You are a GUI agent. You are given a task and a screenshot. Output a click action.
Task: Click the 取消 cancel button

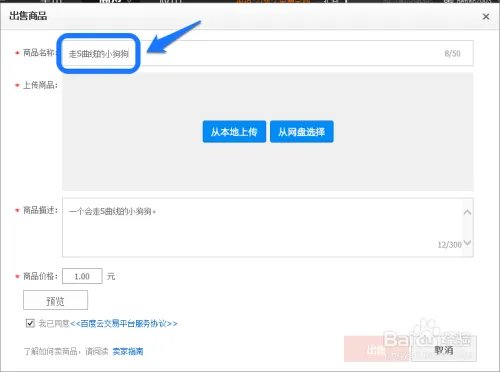coord(444,349)
